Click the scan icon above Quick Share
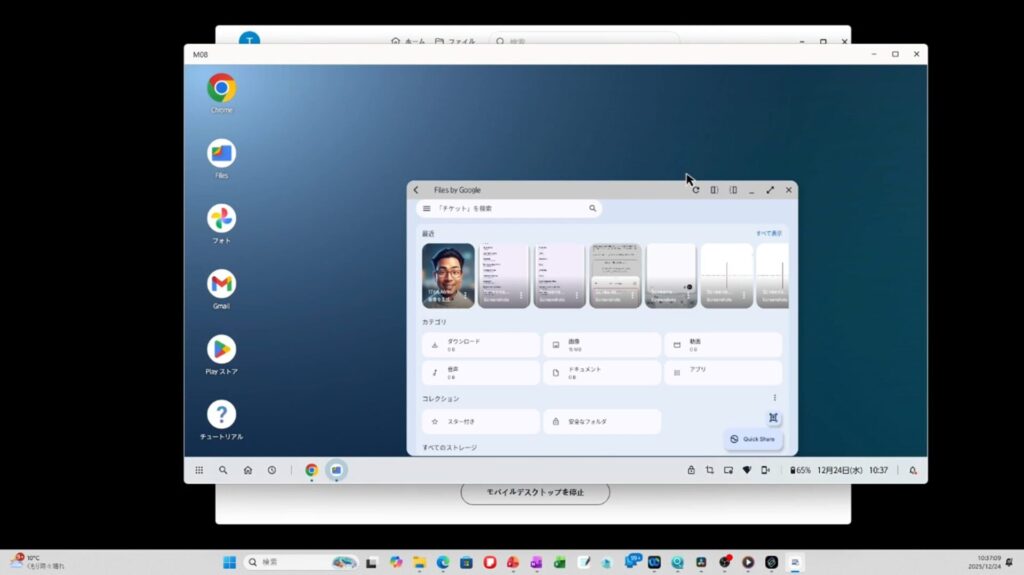Image resolution: width=1024 pixels, height=575 pixels. [773, 418]
